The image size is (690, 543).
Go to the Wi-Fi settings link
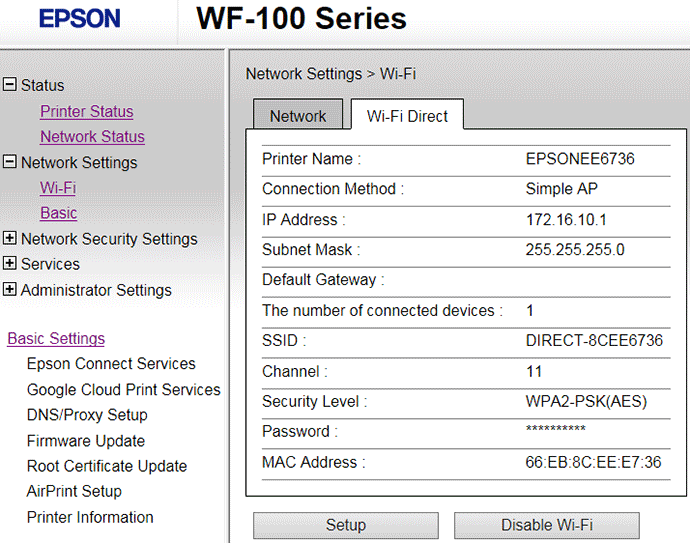click(58, 188)
